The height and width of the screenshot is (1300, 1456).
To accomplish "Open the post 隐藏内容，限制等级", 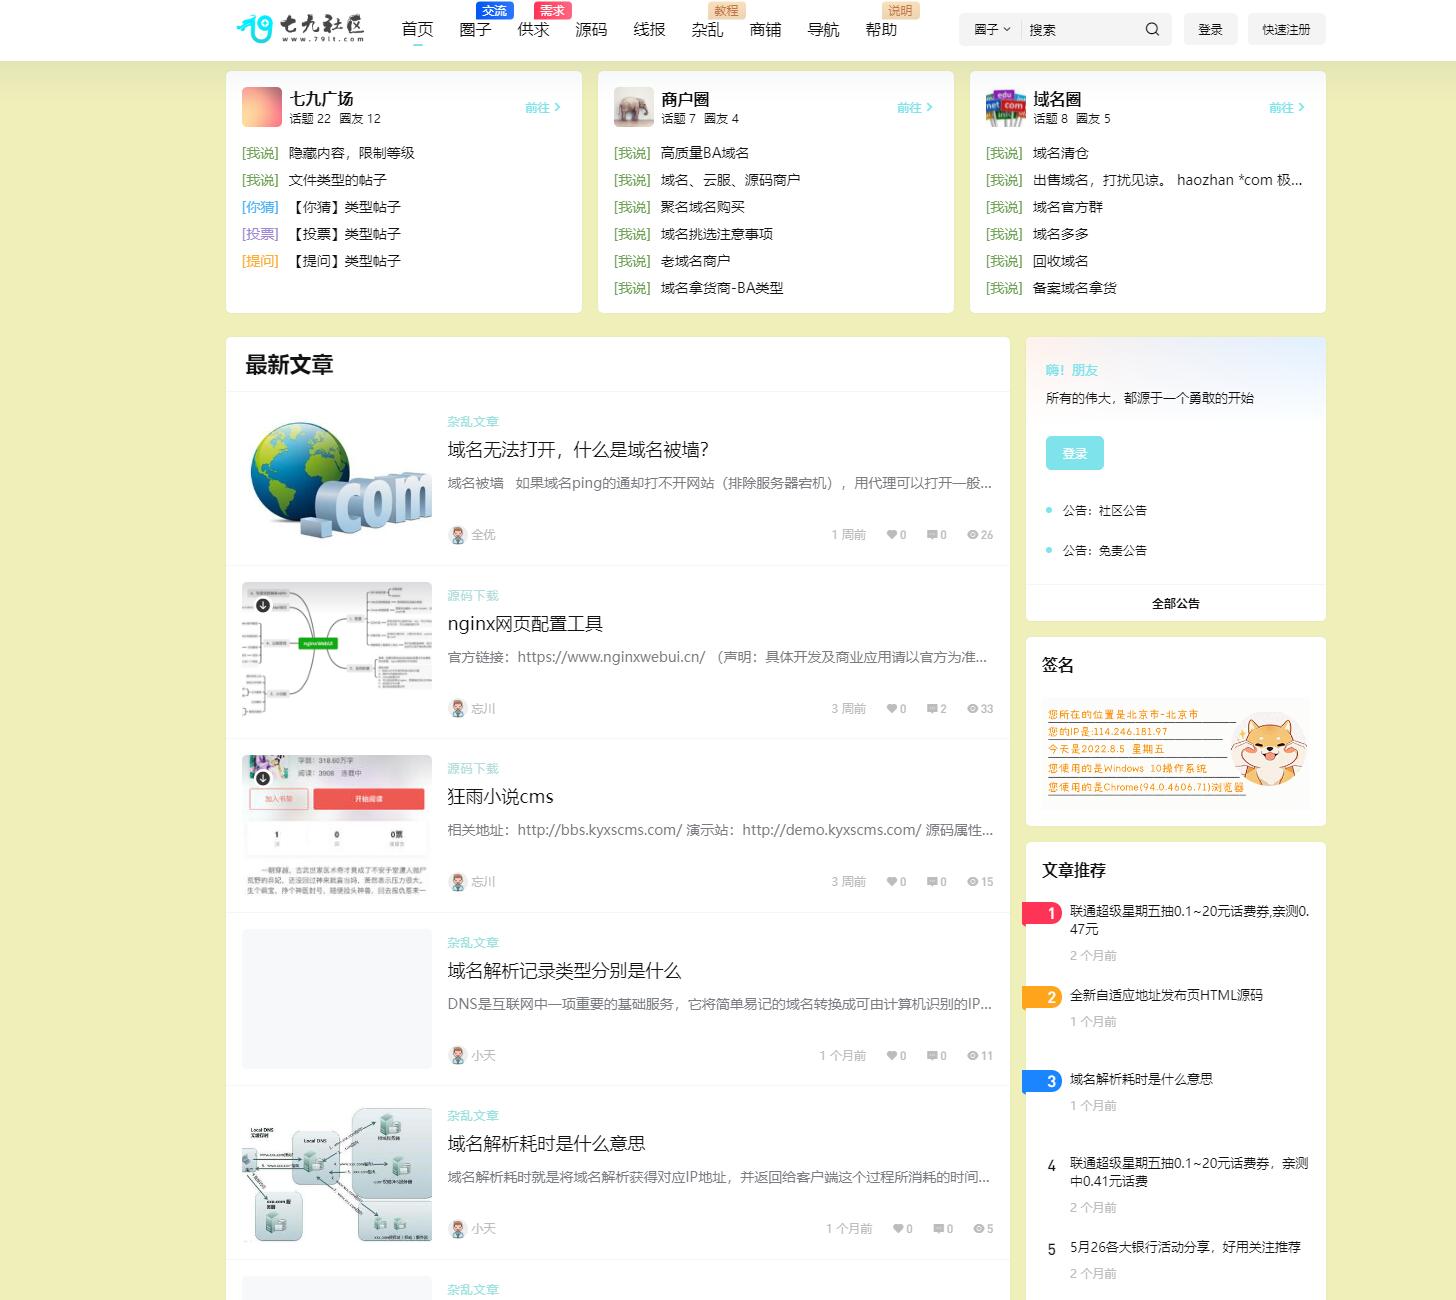I will point(351,153).
